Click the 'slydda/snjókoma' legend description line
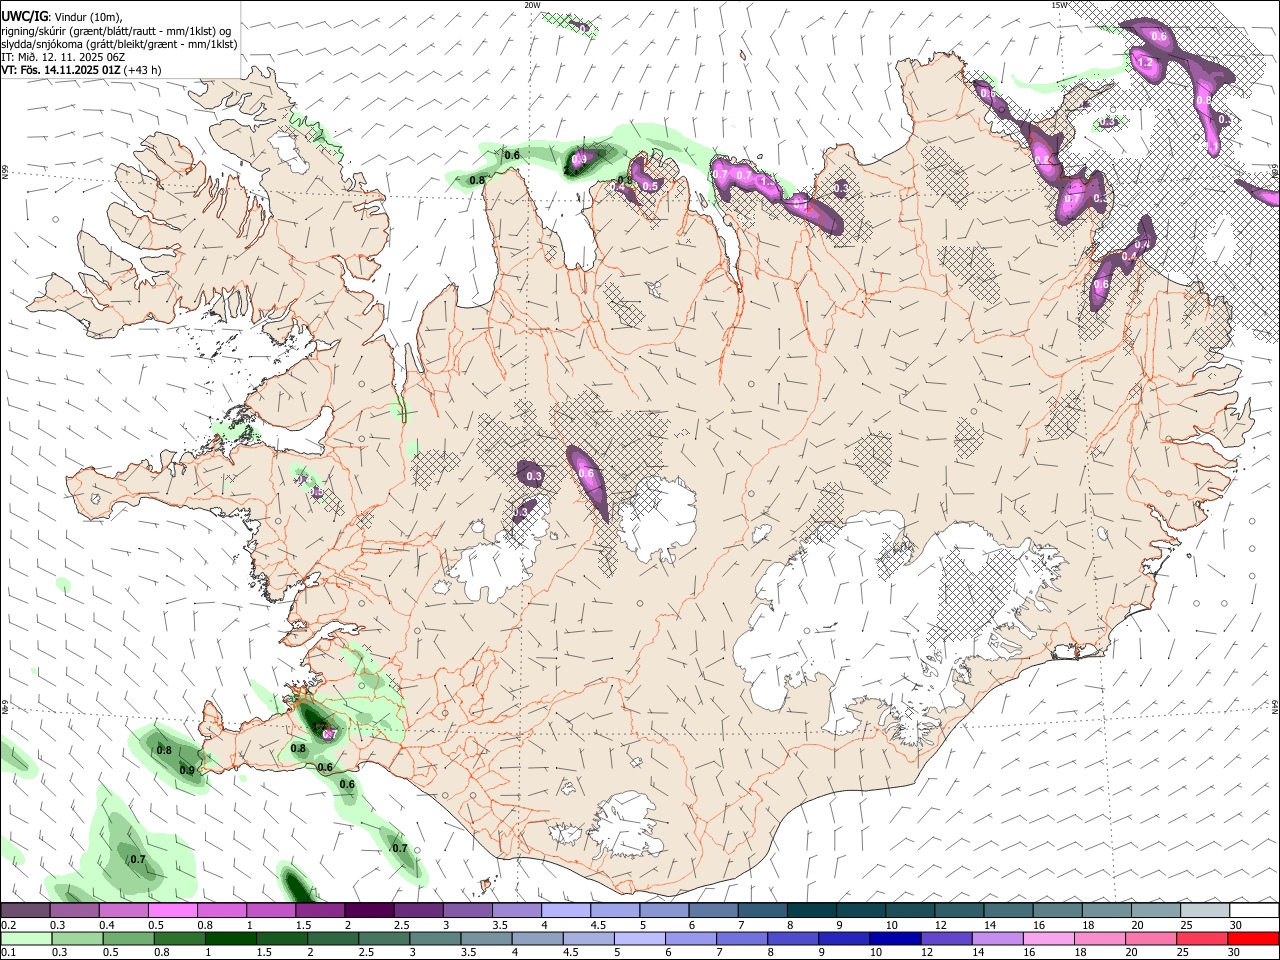The image size is (1280, 960). click(119, 44)
